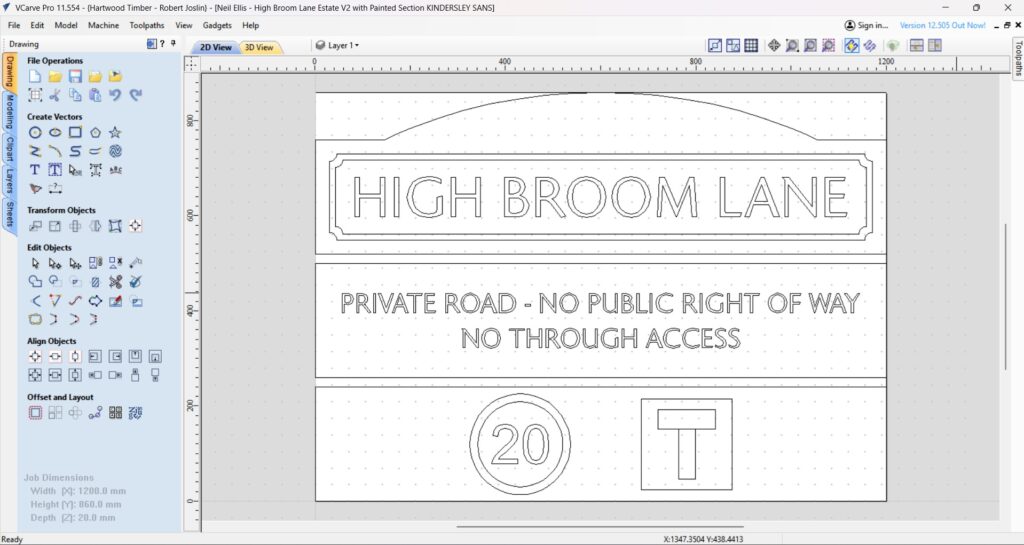Switch to the 3D View tab
Image resolution: width=1024 pixels, height=545 pixels.
click(x=259, y=47)
